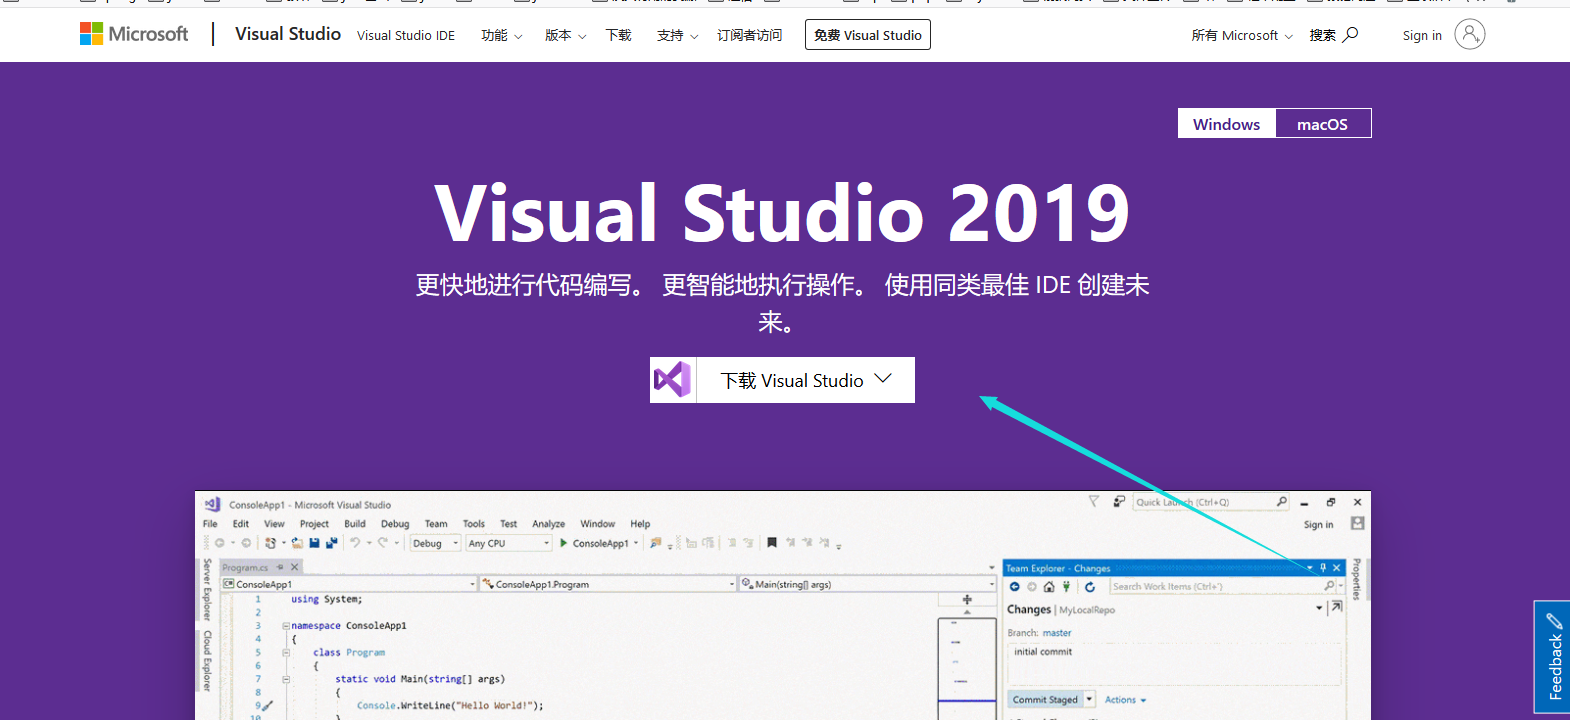Click the Commit Staged button
The width and height of the screenshot is (1570, 720).
(x=1045, y=700)
